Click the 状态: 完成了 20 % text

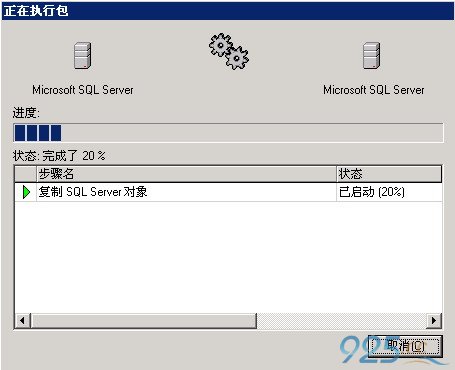pos(59,156)
